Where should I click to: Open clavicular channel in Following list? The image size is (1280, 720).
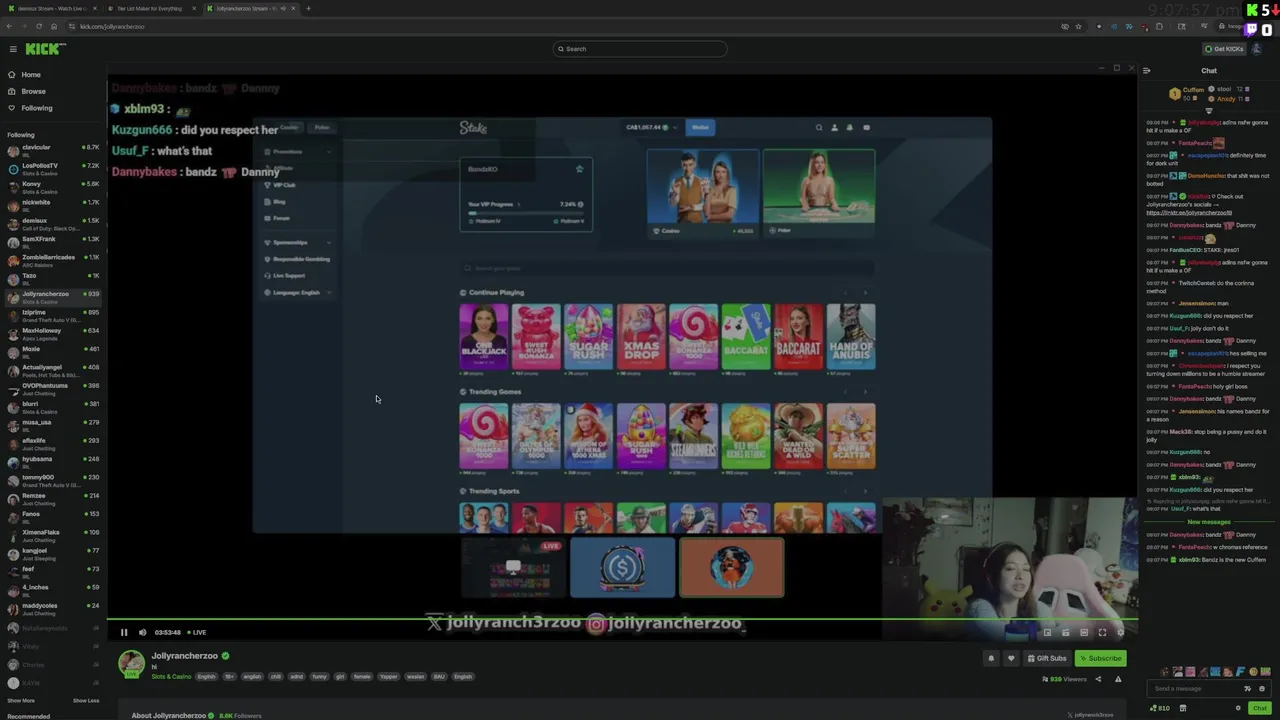click(54, 150)
